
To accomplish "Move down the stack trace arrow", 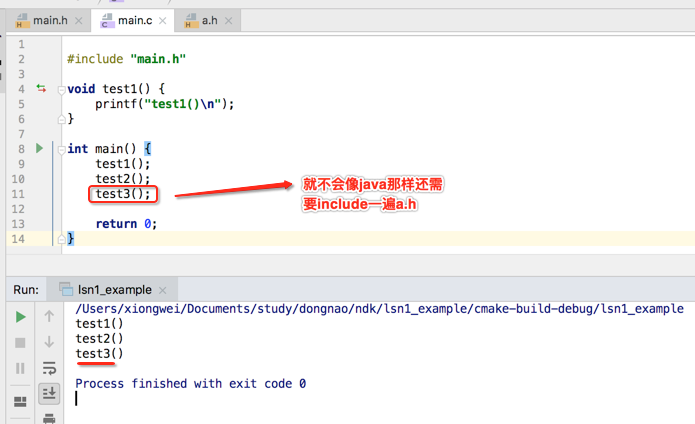I will [x=49, y=342].
